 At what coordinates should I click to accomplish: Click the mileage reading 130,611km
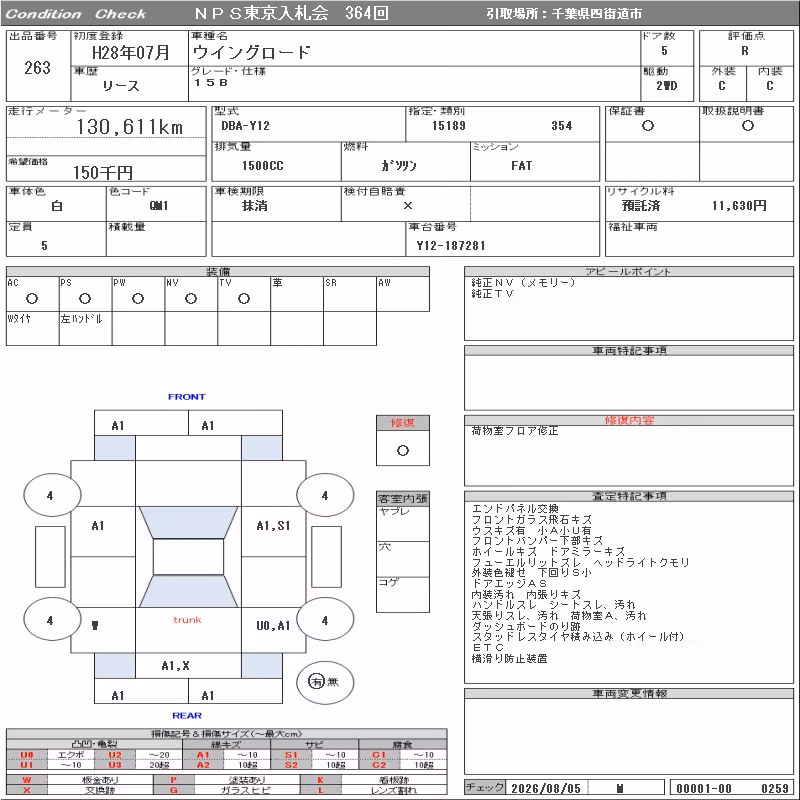(x=130, y=127)
